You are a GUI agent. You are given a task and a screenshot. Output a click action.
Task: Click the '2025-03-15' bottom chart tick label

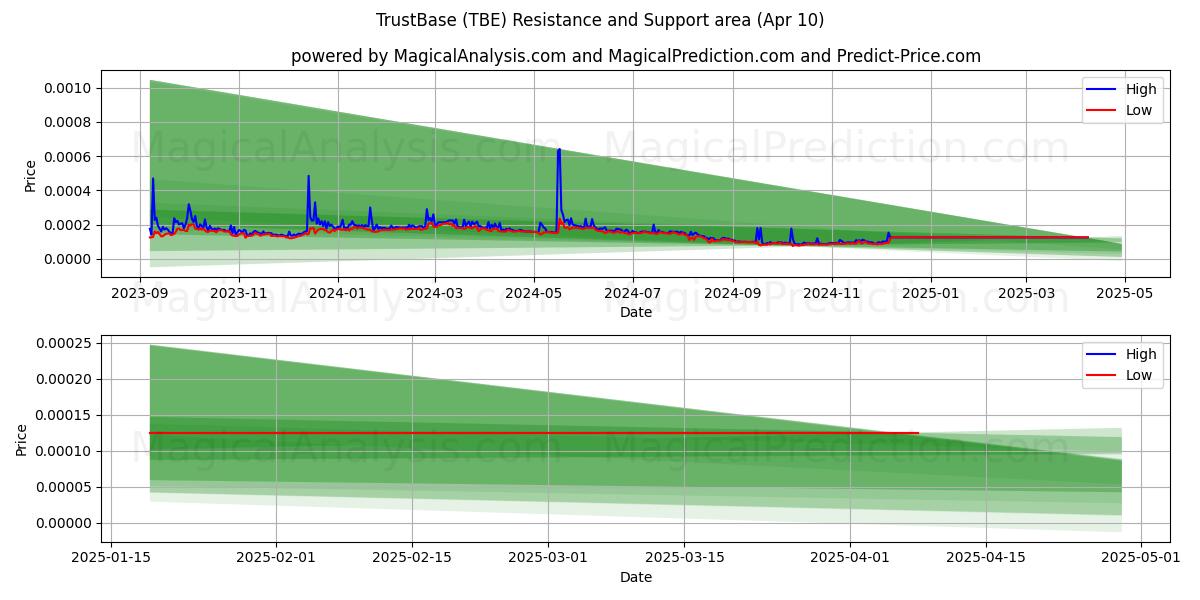[684, 558]
